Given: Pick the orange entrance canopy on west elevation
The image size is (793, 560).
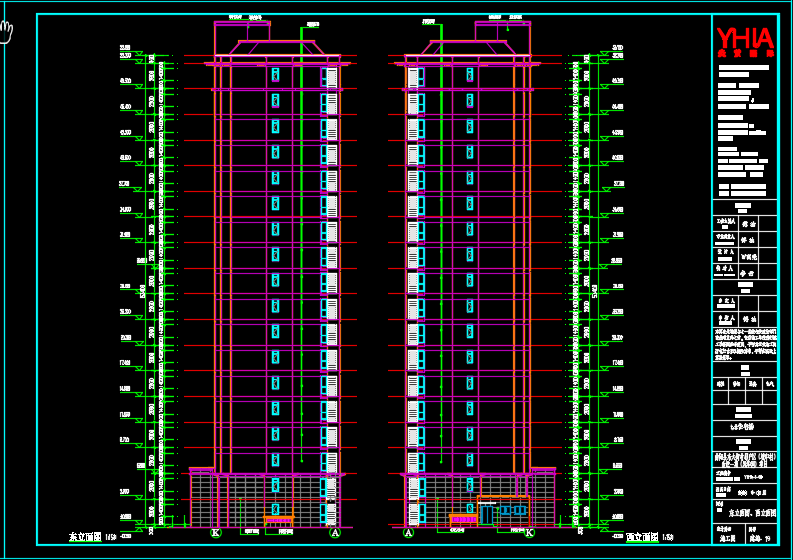Looking at the screenshot, I should (463, 518).
